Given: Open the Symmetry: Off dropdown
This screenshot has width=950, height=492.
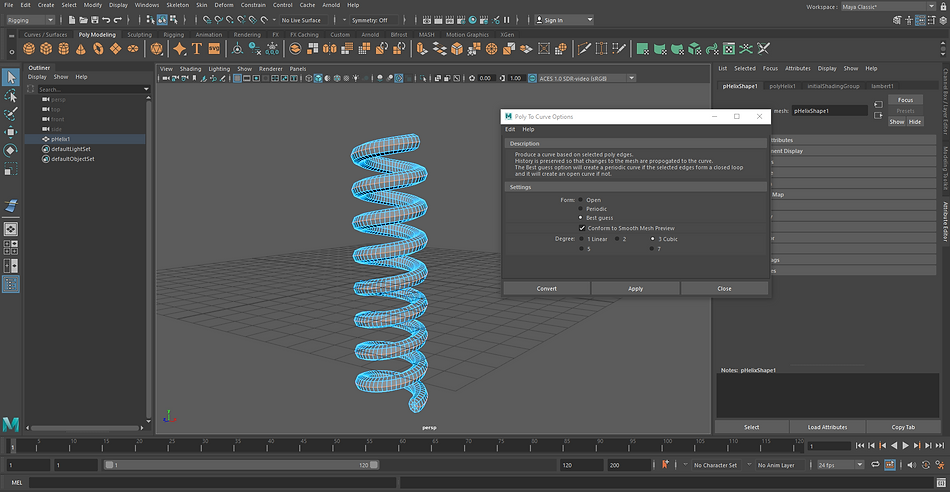Looking at the screenshot, I should pos(374,20).
